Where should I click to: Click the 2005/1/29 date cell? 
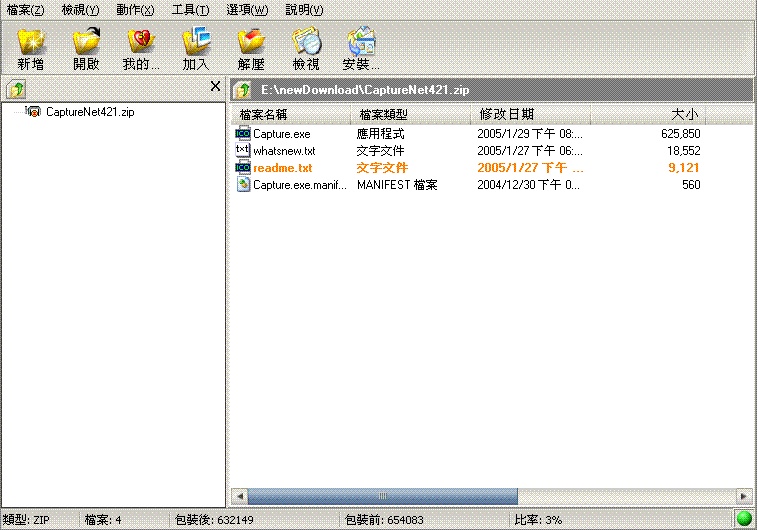(x=530, y=134)
